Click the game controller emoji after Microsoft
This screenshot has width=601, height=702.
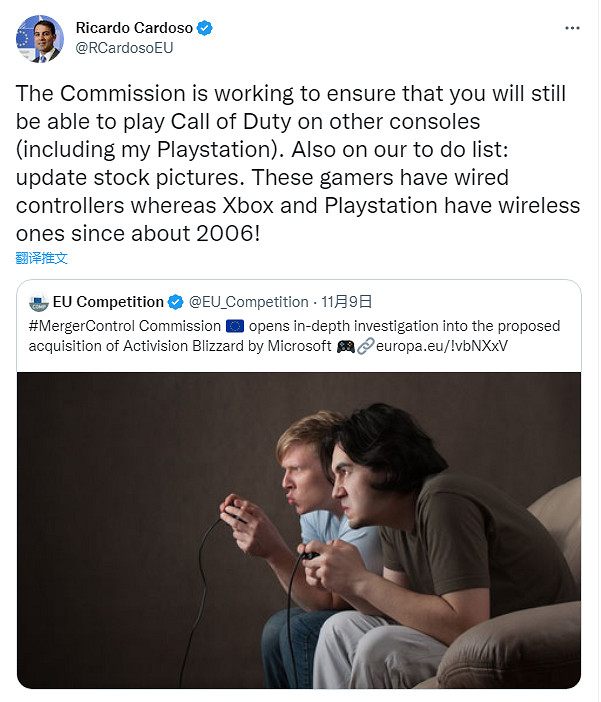[x=345, y=346]
